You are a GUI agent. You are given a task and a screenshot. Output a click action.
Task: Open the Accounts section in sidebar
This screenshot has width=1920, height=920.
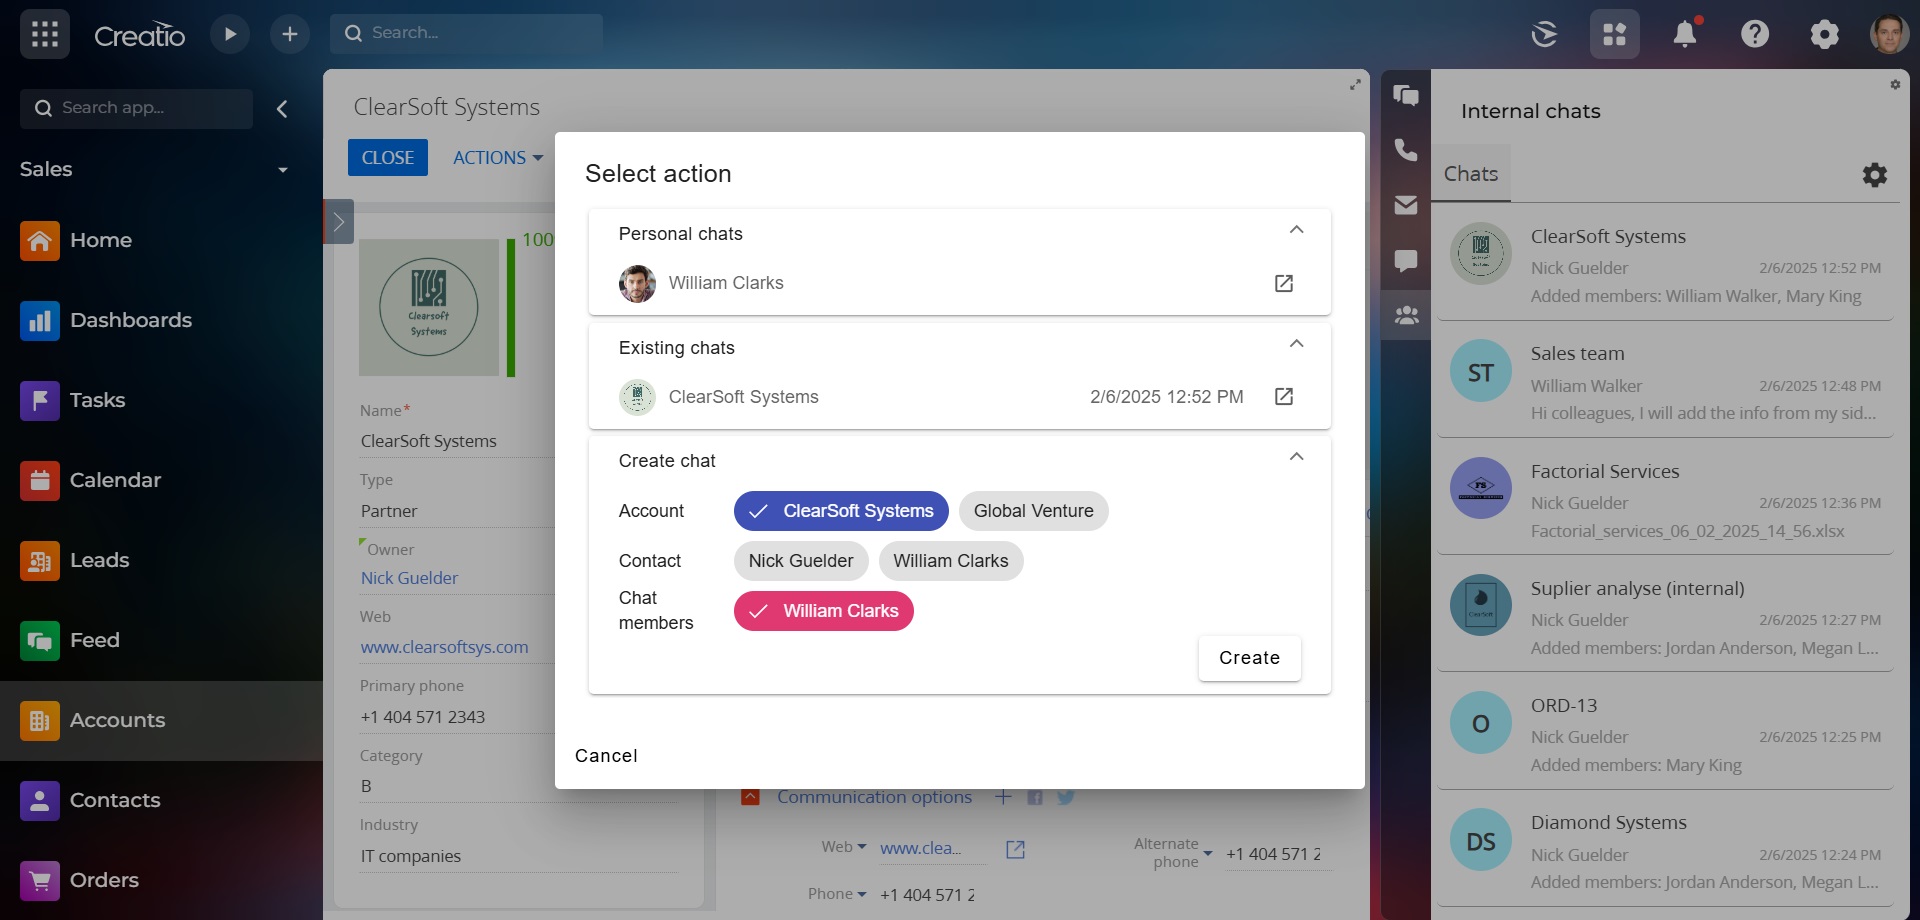tap(161, 721)
